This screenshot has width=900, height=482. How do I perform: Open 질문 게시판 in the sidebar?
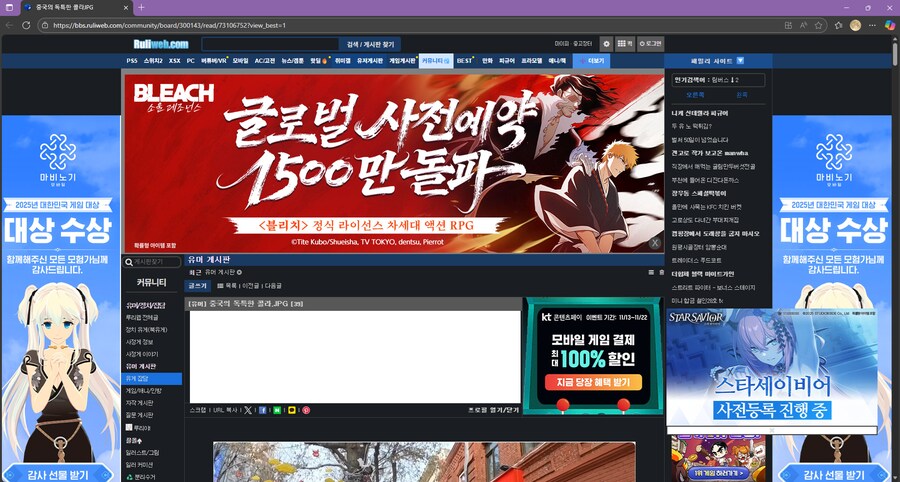[139, 415]
